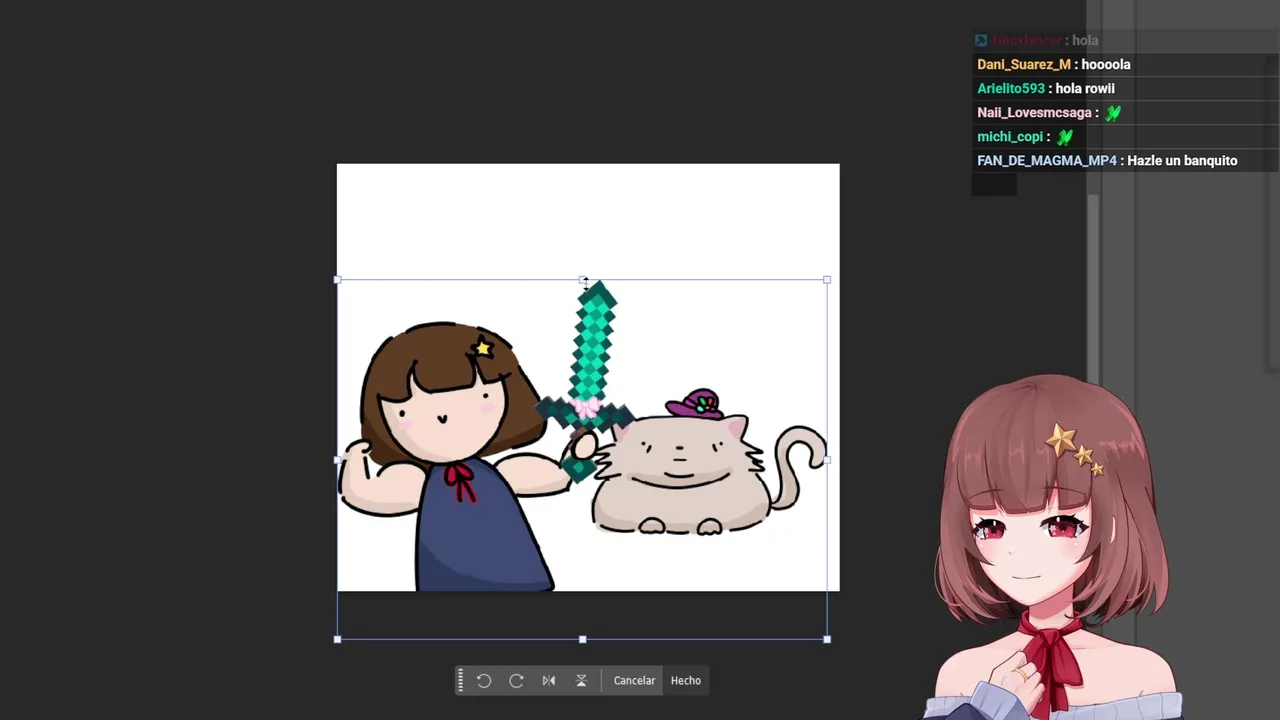Image resolution: width=1280 pixels, height=720 pixels.
Task: Click the message text 'hola rowii'
Action: 1085,88
